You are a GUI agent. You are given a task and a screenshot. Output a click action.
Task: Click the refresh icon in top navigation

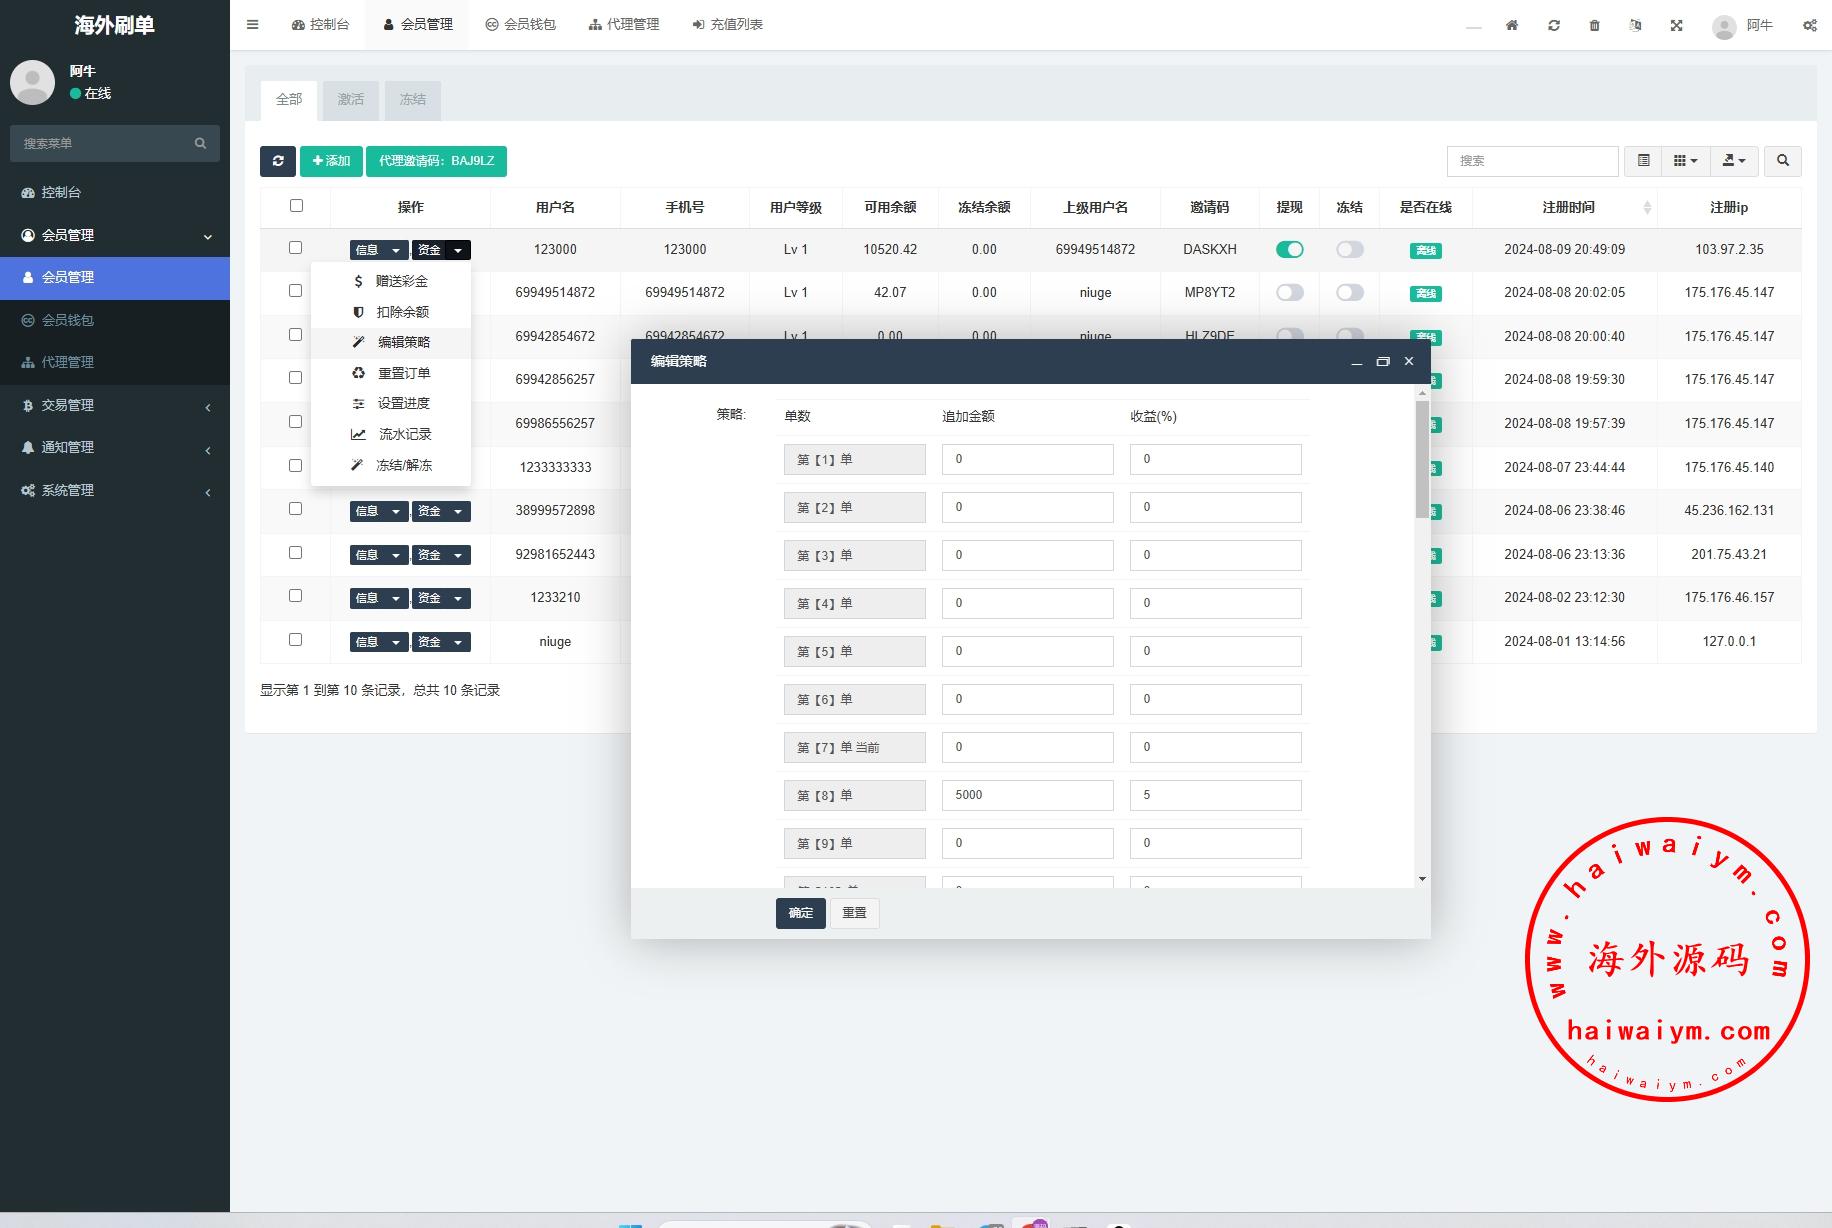[1553, 25]
